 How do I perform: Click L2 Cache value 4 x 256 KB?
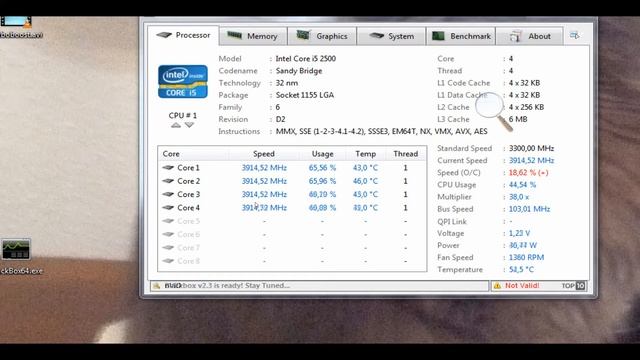527,107
